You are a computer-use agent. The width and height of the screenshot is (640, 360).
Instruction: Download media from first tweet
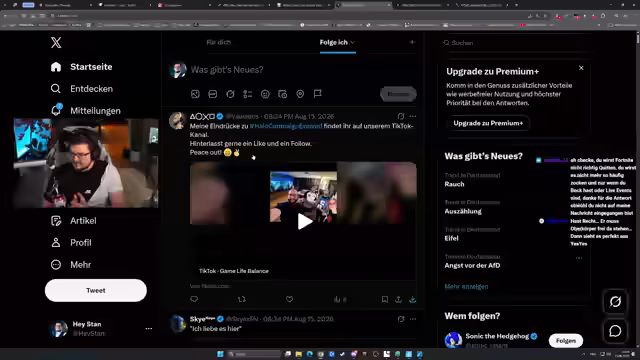click(x=413, y=299)
